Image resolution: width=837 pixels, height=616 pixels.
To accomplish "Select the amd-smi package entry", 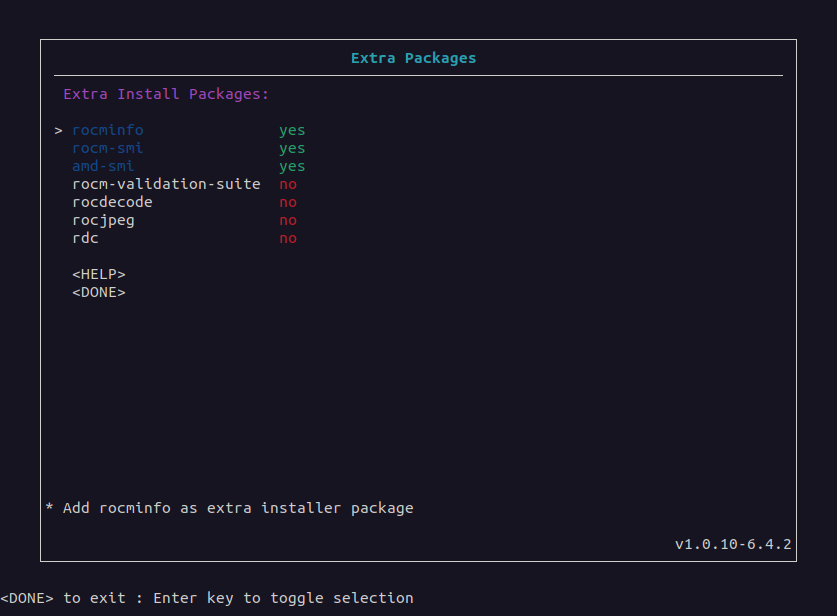I will [x=103, y=167].
